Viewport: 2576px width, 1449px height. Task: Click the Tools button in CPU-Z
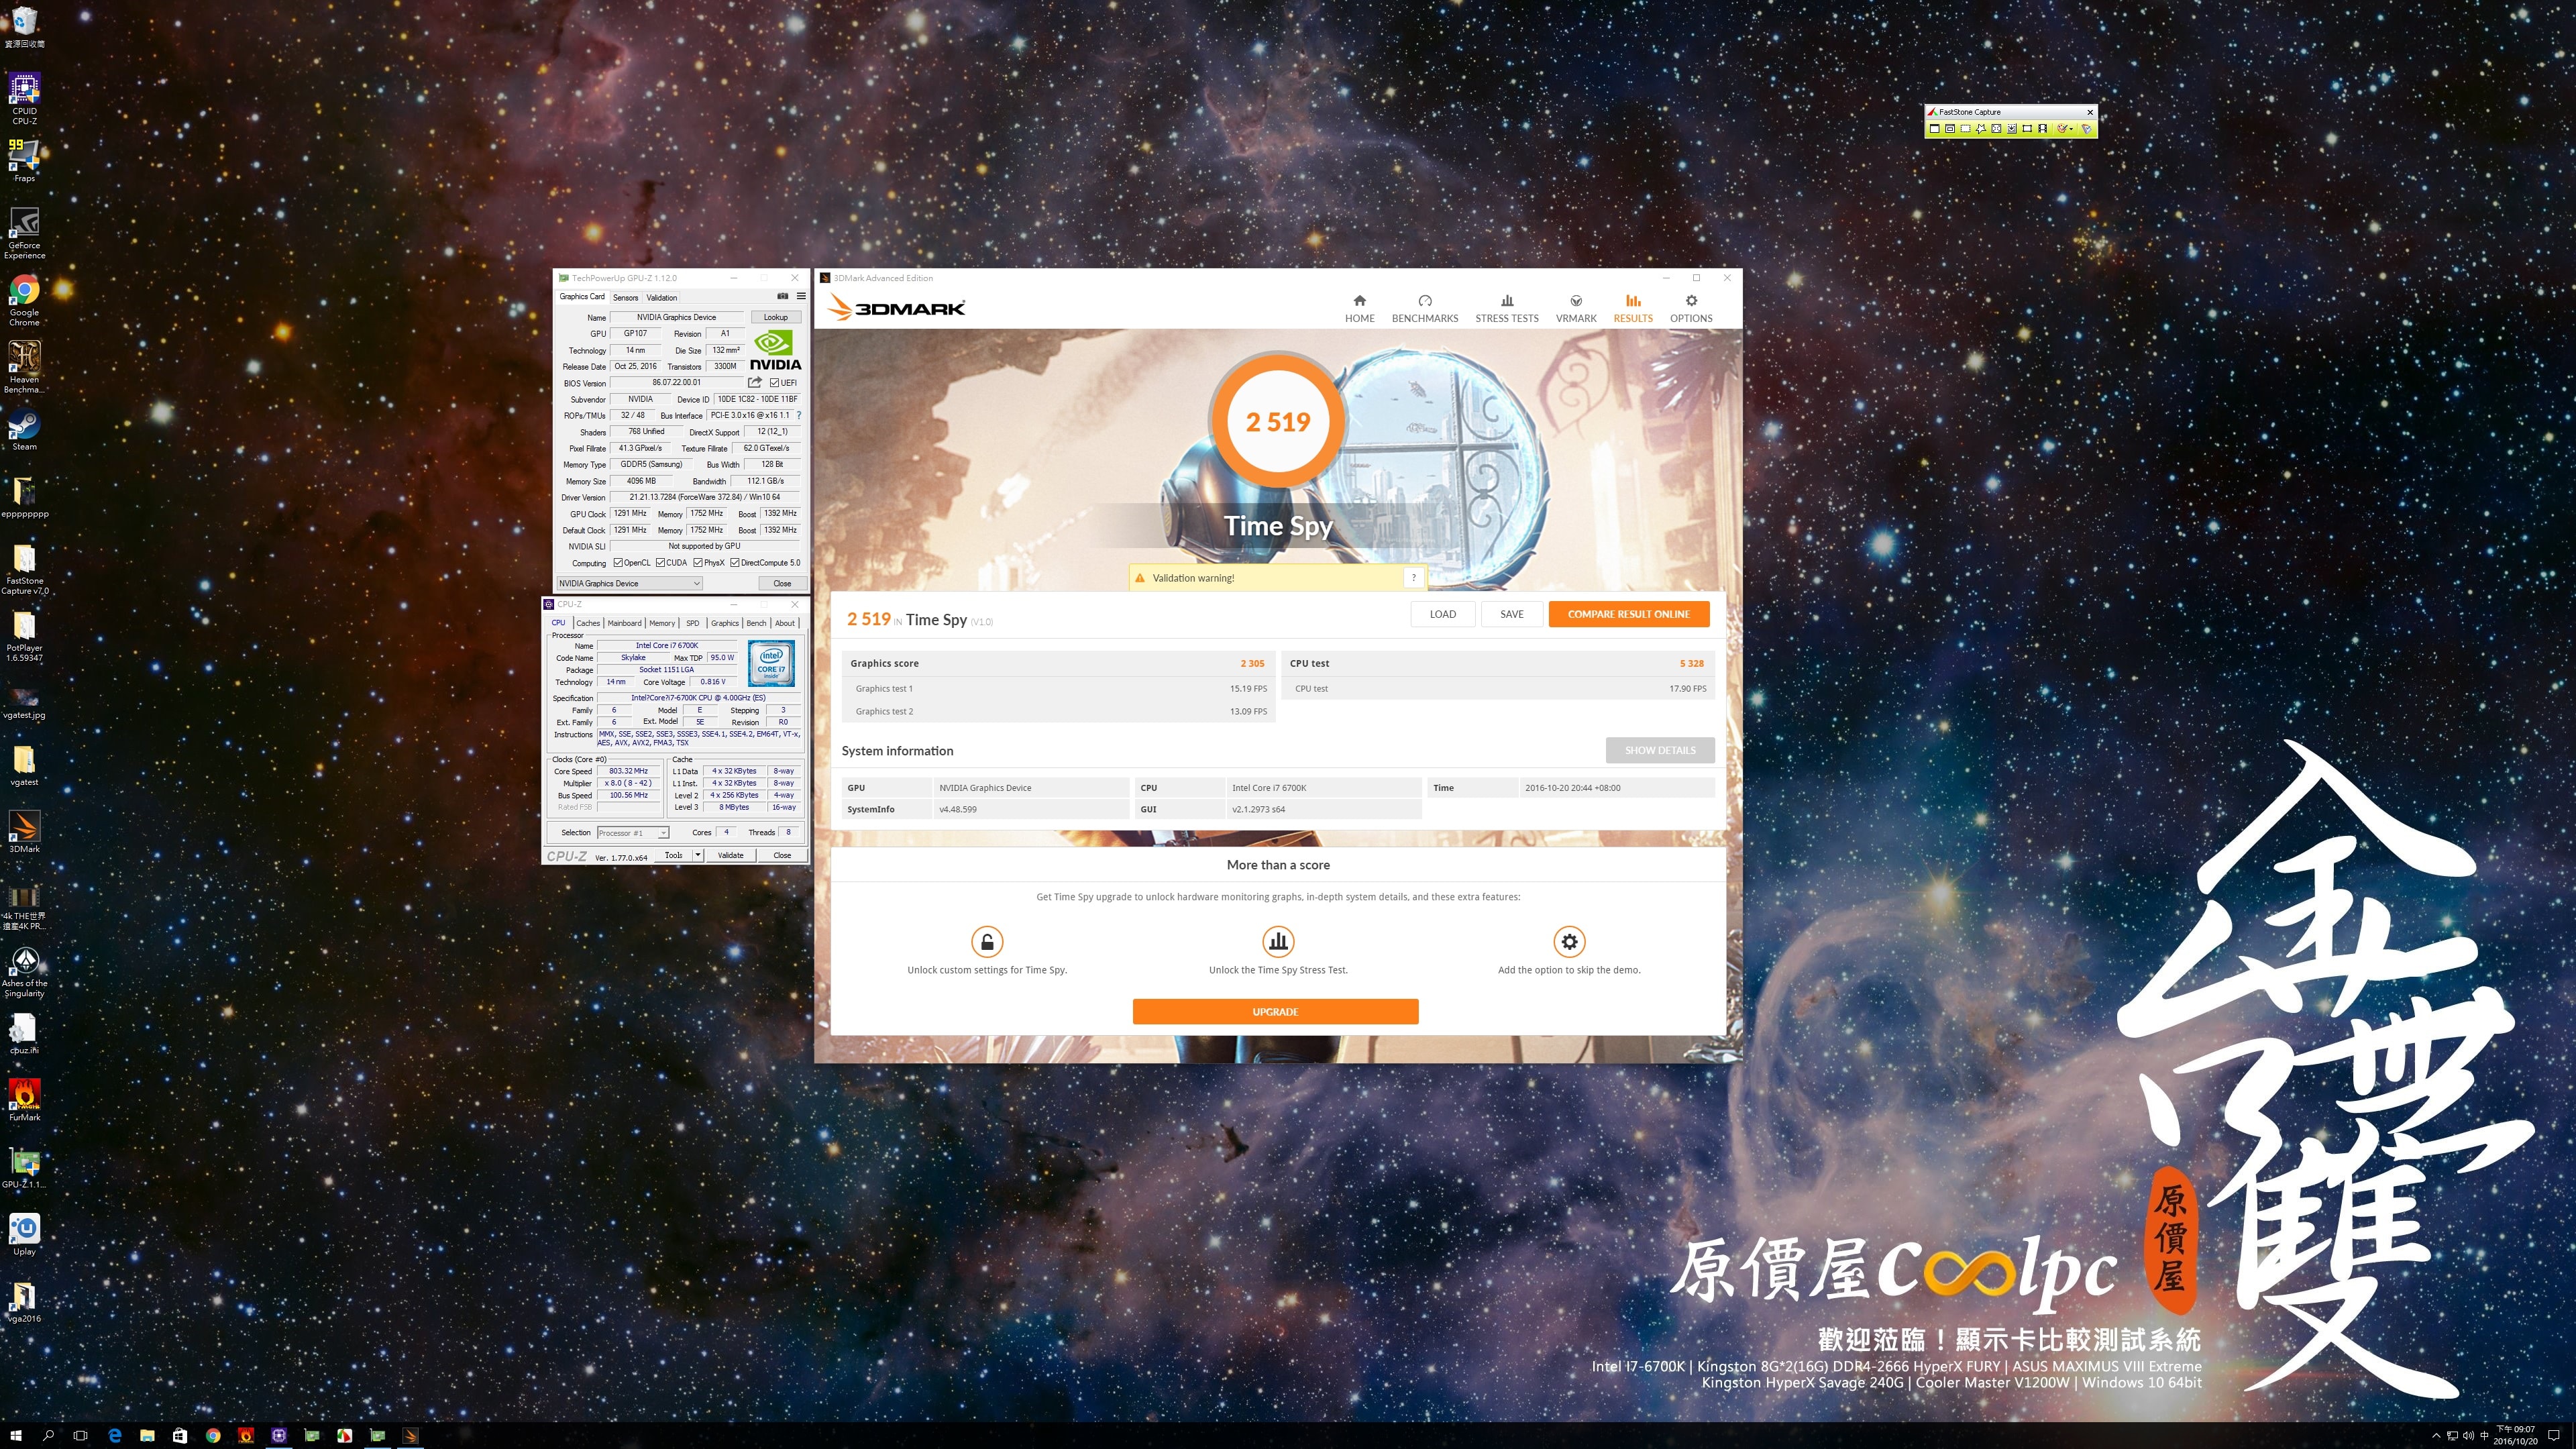[674, 855]
